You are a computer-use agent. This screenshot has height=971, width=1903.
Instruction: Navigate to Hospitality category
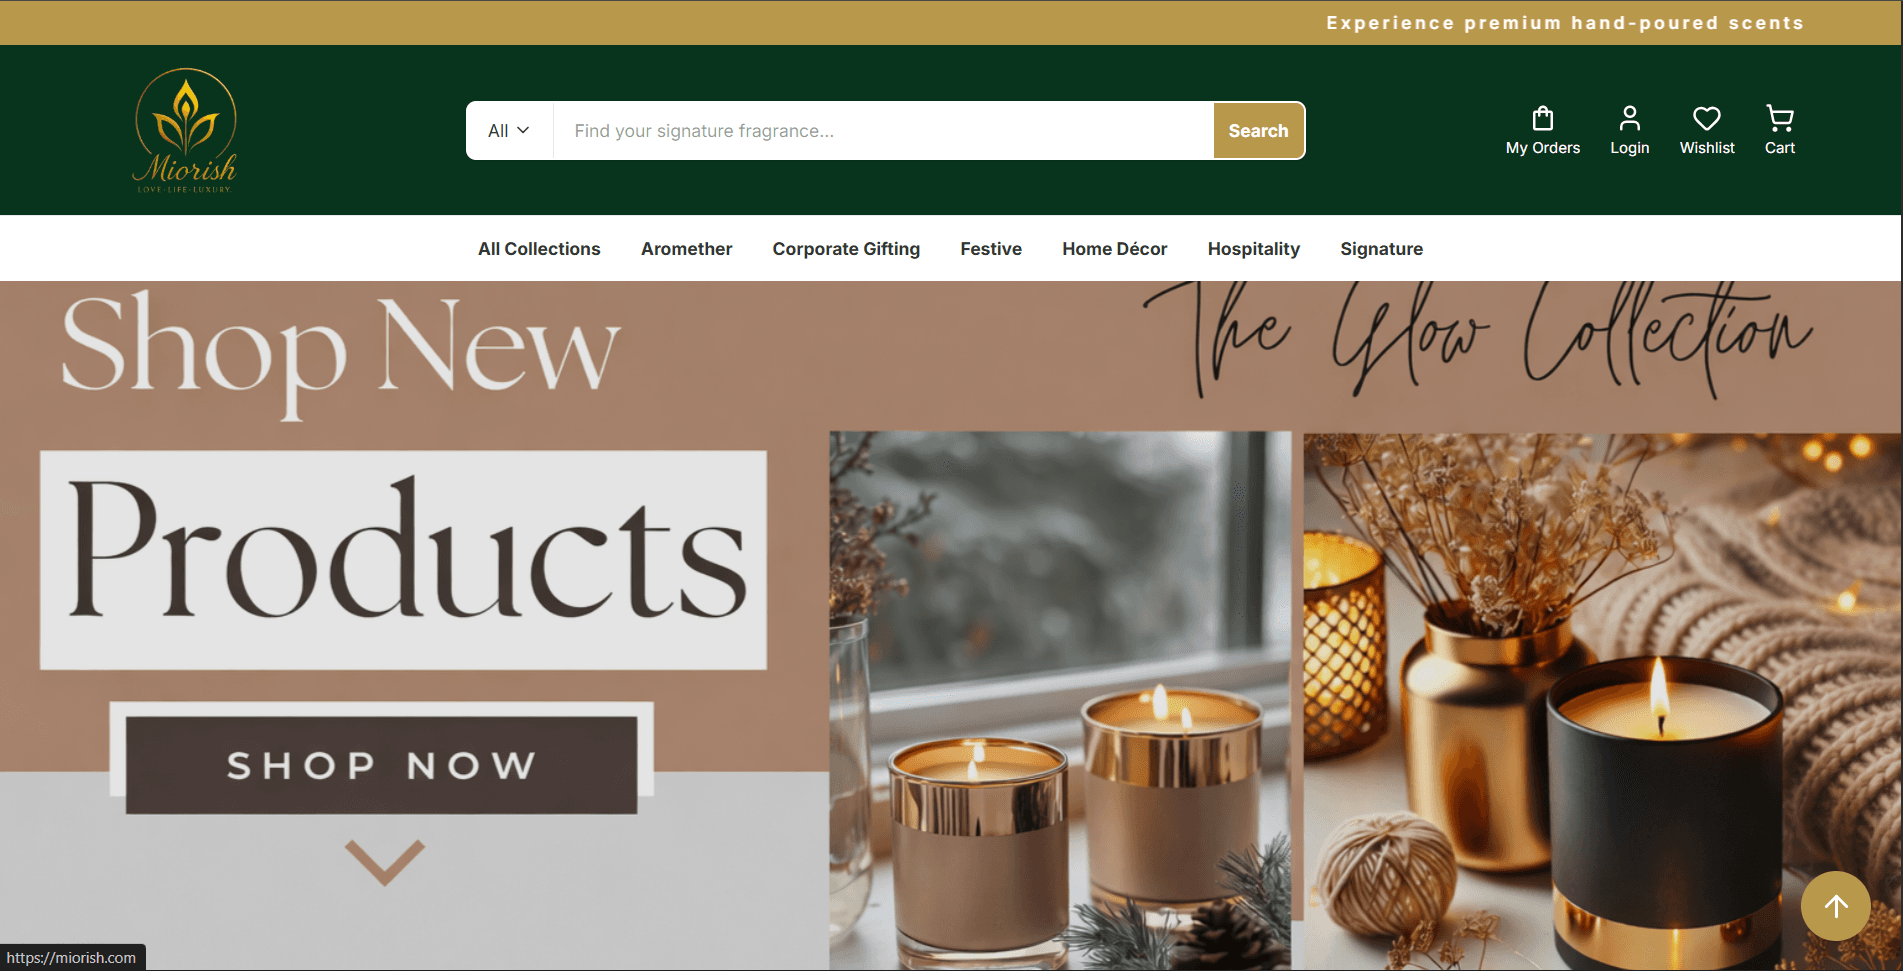pos(1254,249)
